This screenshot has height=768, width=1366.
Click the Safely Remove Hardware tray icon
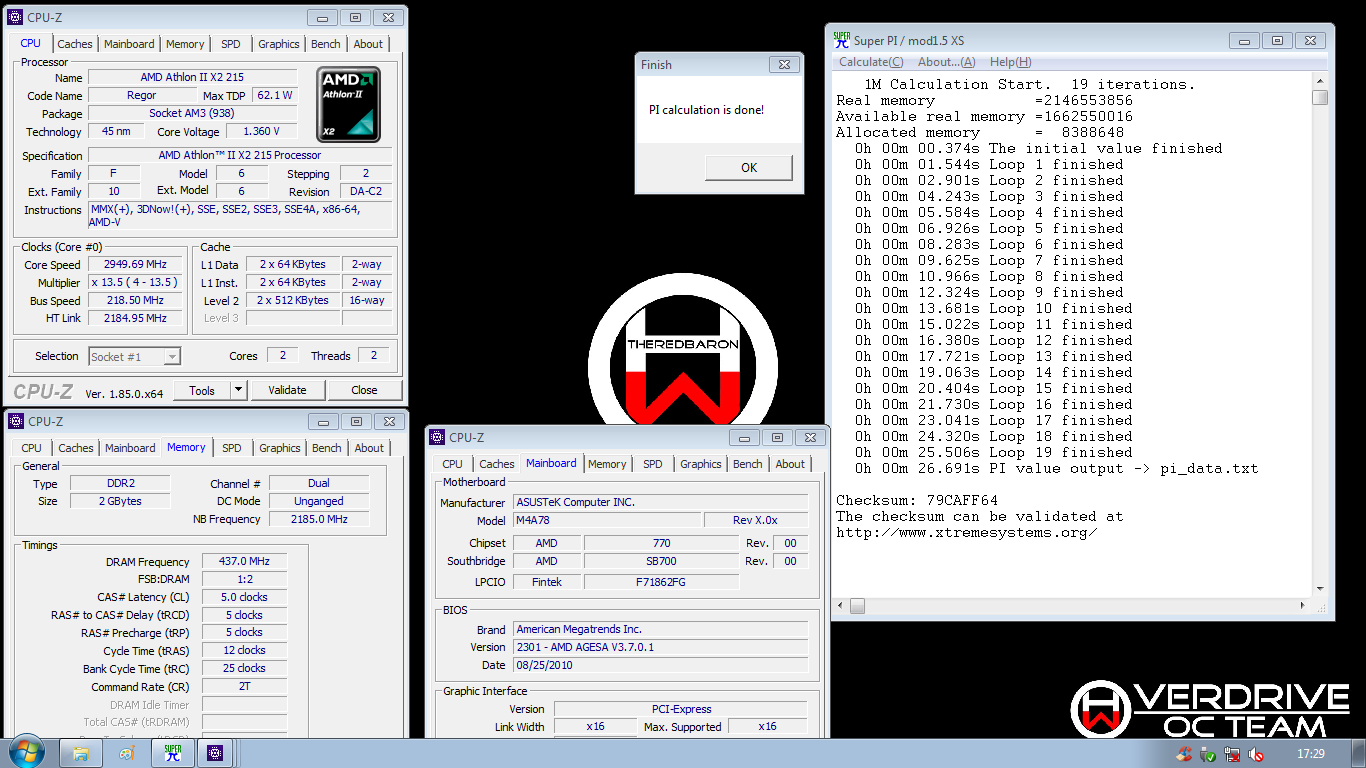1208,754
